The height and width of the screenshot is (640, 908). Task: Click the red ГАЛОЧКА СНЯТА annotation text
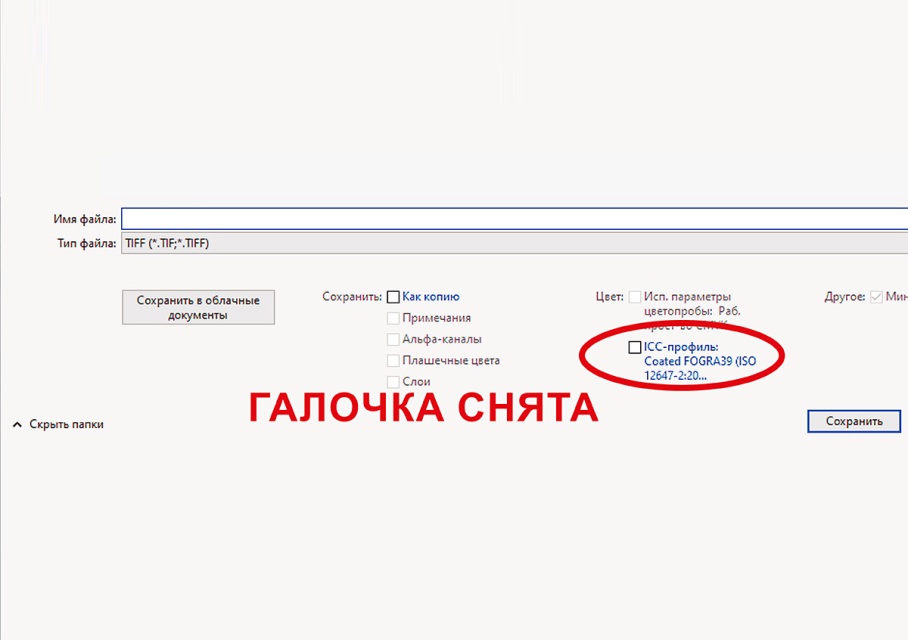pyautogui.click(x=423, y=408)
